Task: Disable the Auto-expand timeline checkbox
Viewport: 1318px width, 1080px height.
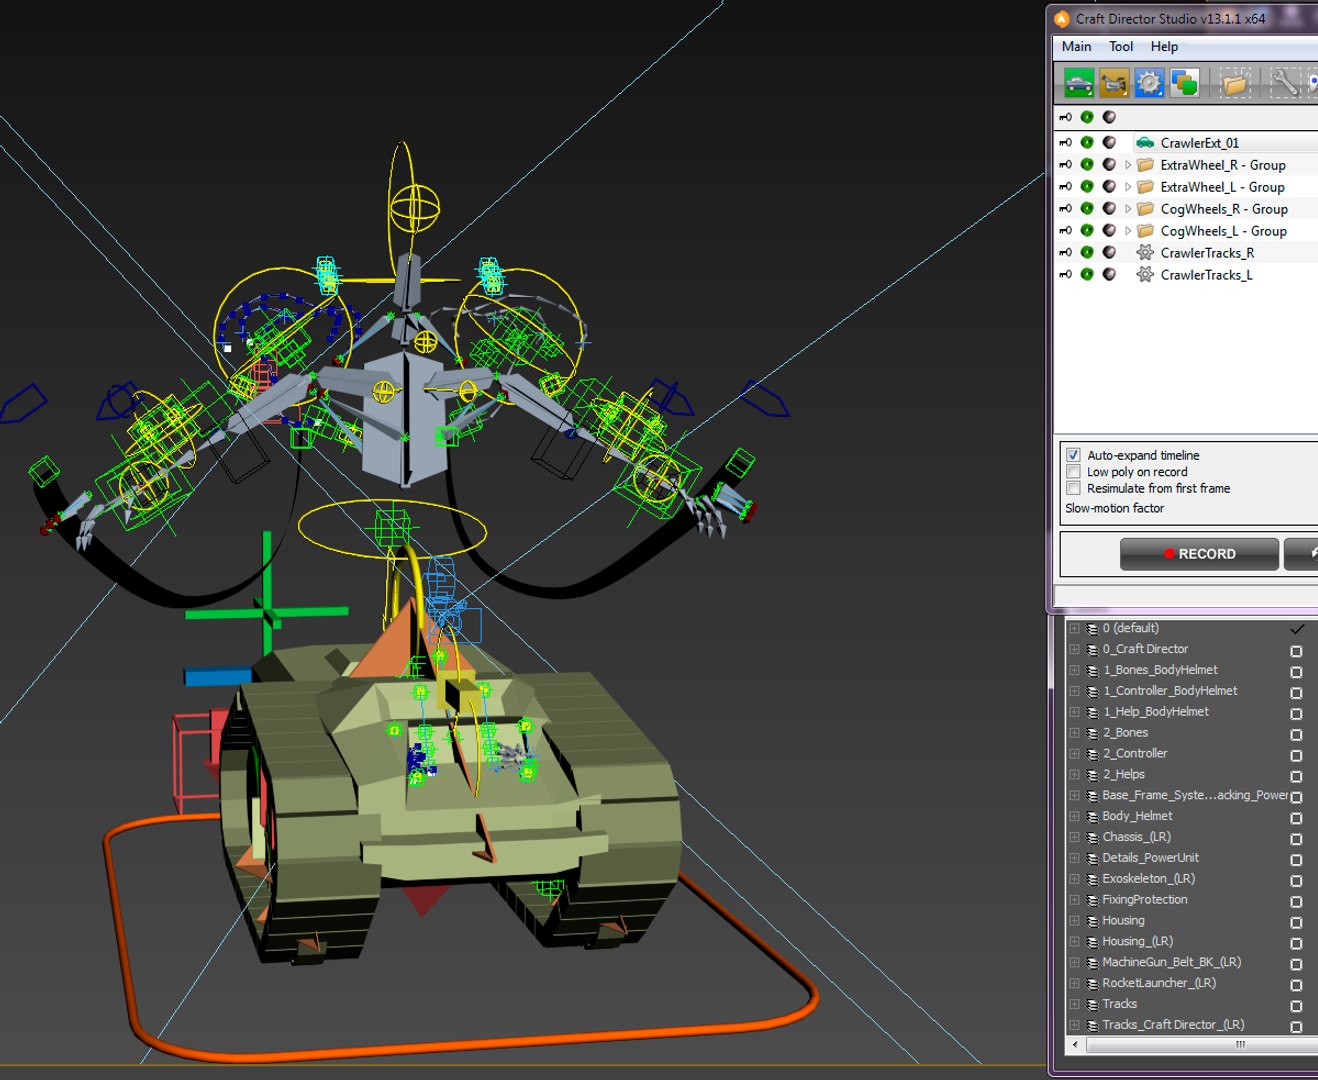Action: tap(1073, 455)
